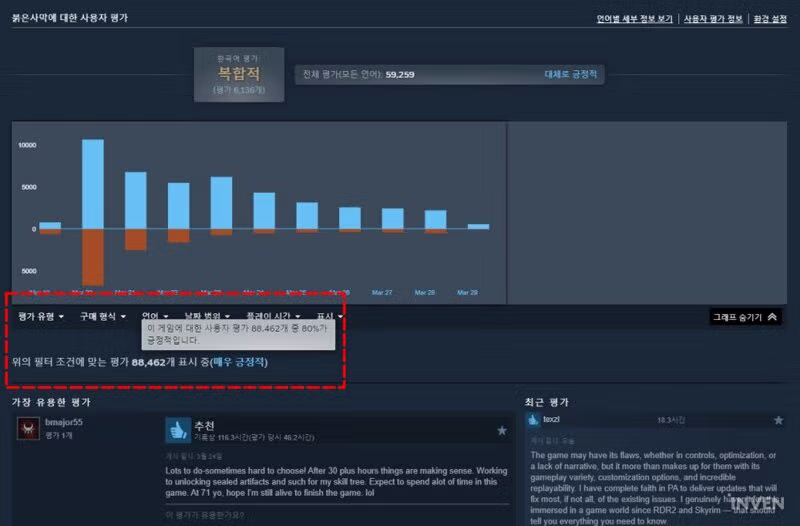Click the star icon on texzl's review
Screen dimensions: 800x526
pyautogui.click(x=778, y=421)
